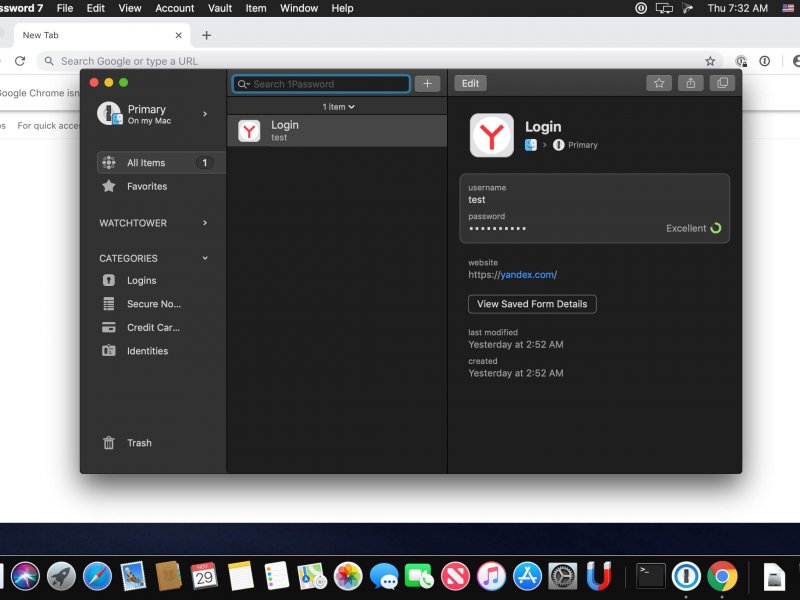800x600 pixels.
Task: Open Siri from the dock
Action: (25, 576)
